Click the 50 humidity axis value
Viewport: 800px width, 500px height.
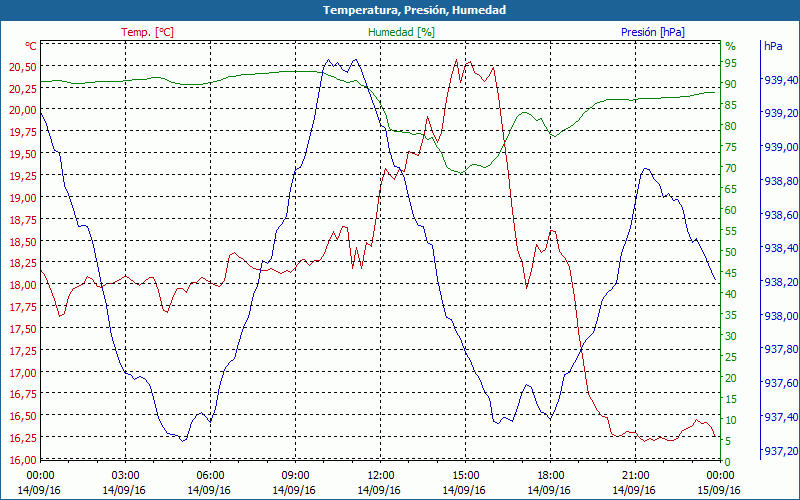click(x=731, y=252)
